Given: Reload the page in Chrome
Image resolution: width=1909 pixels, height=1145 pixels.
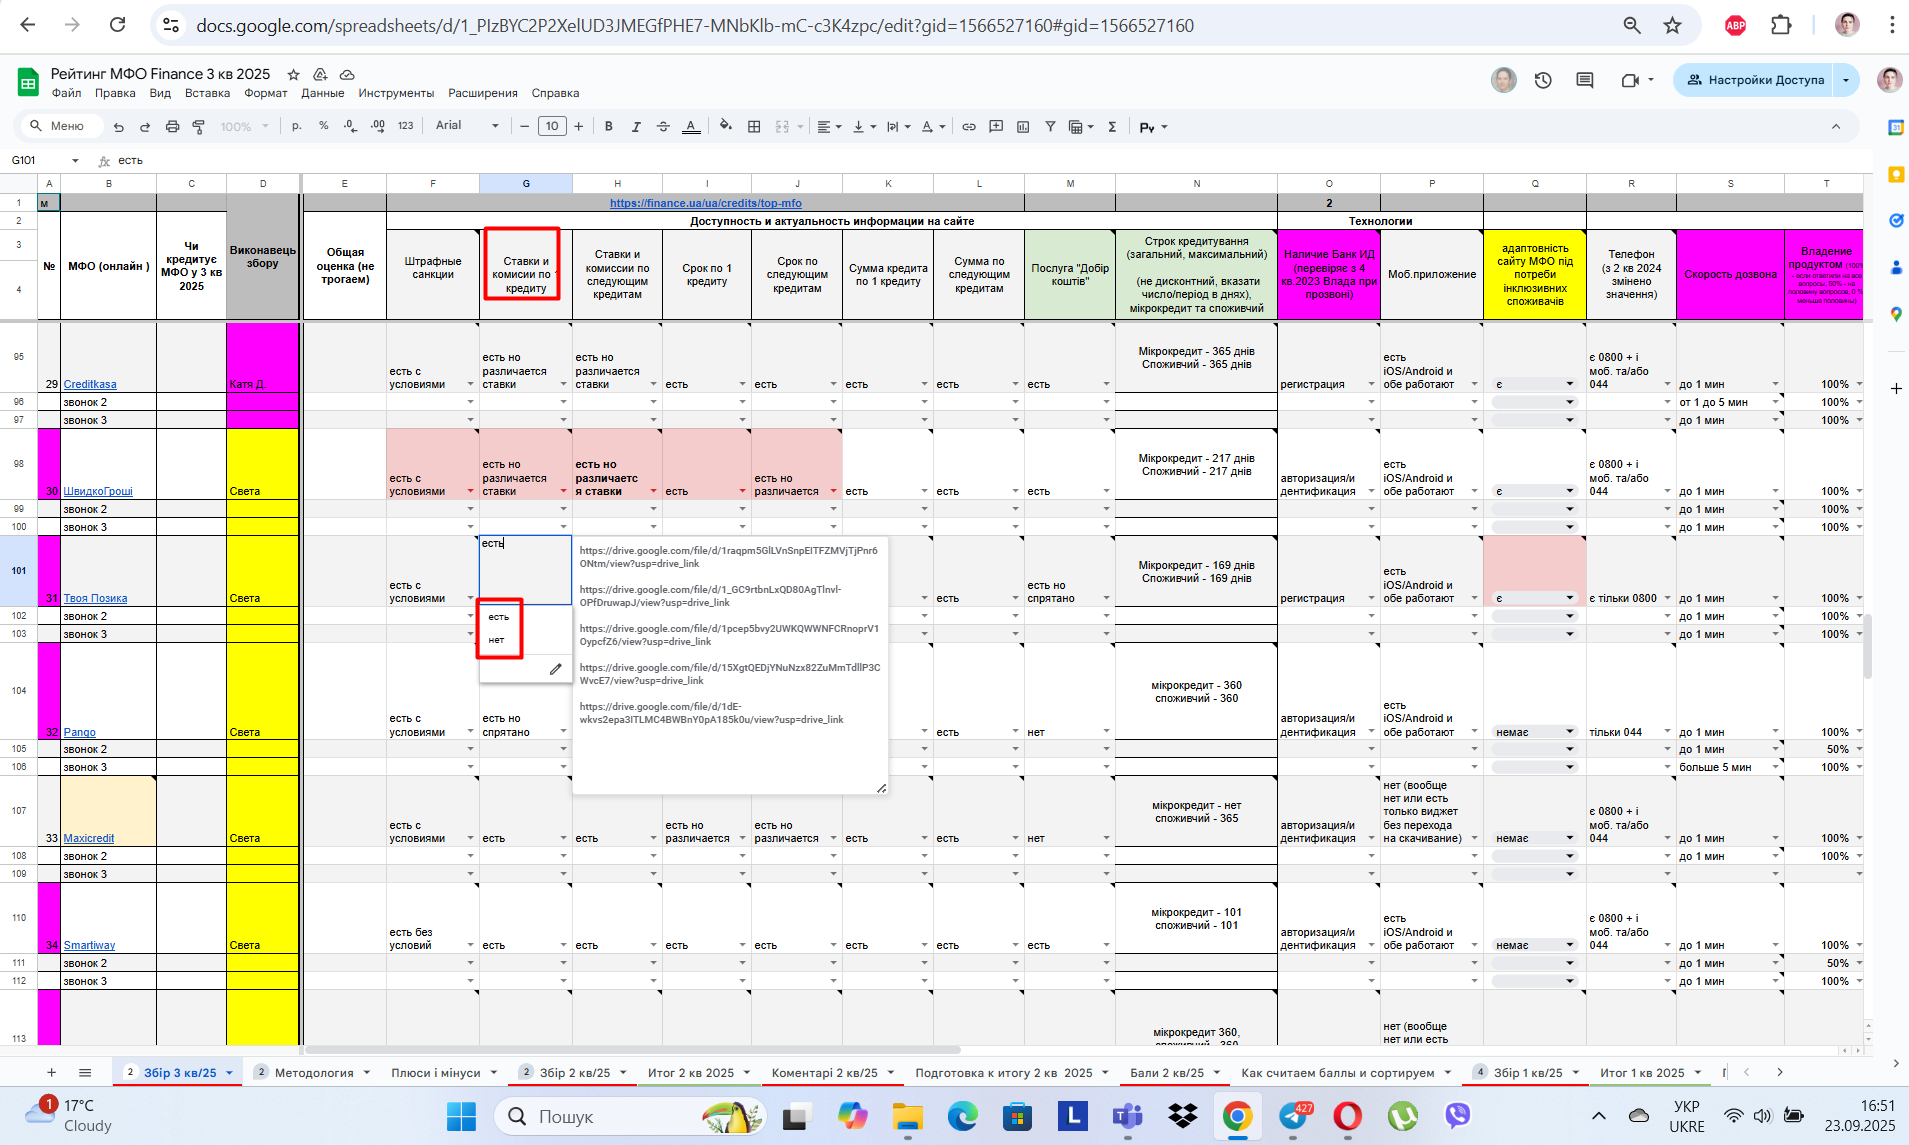Looking at the screenshot, I should (x=117, y=25).
